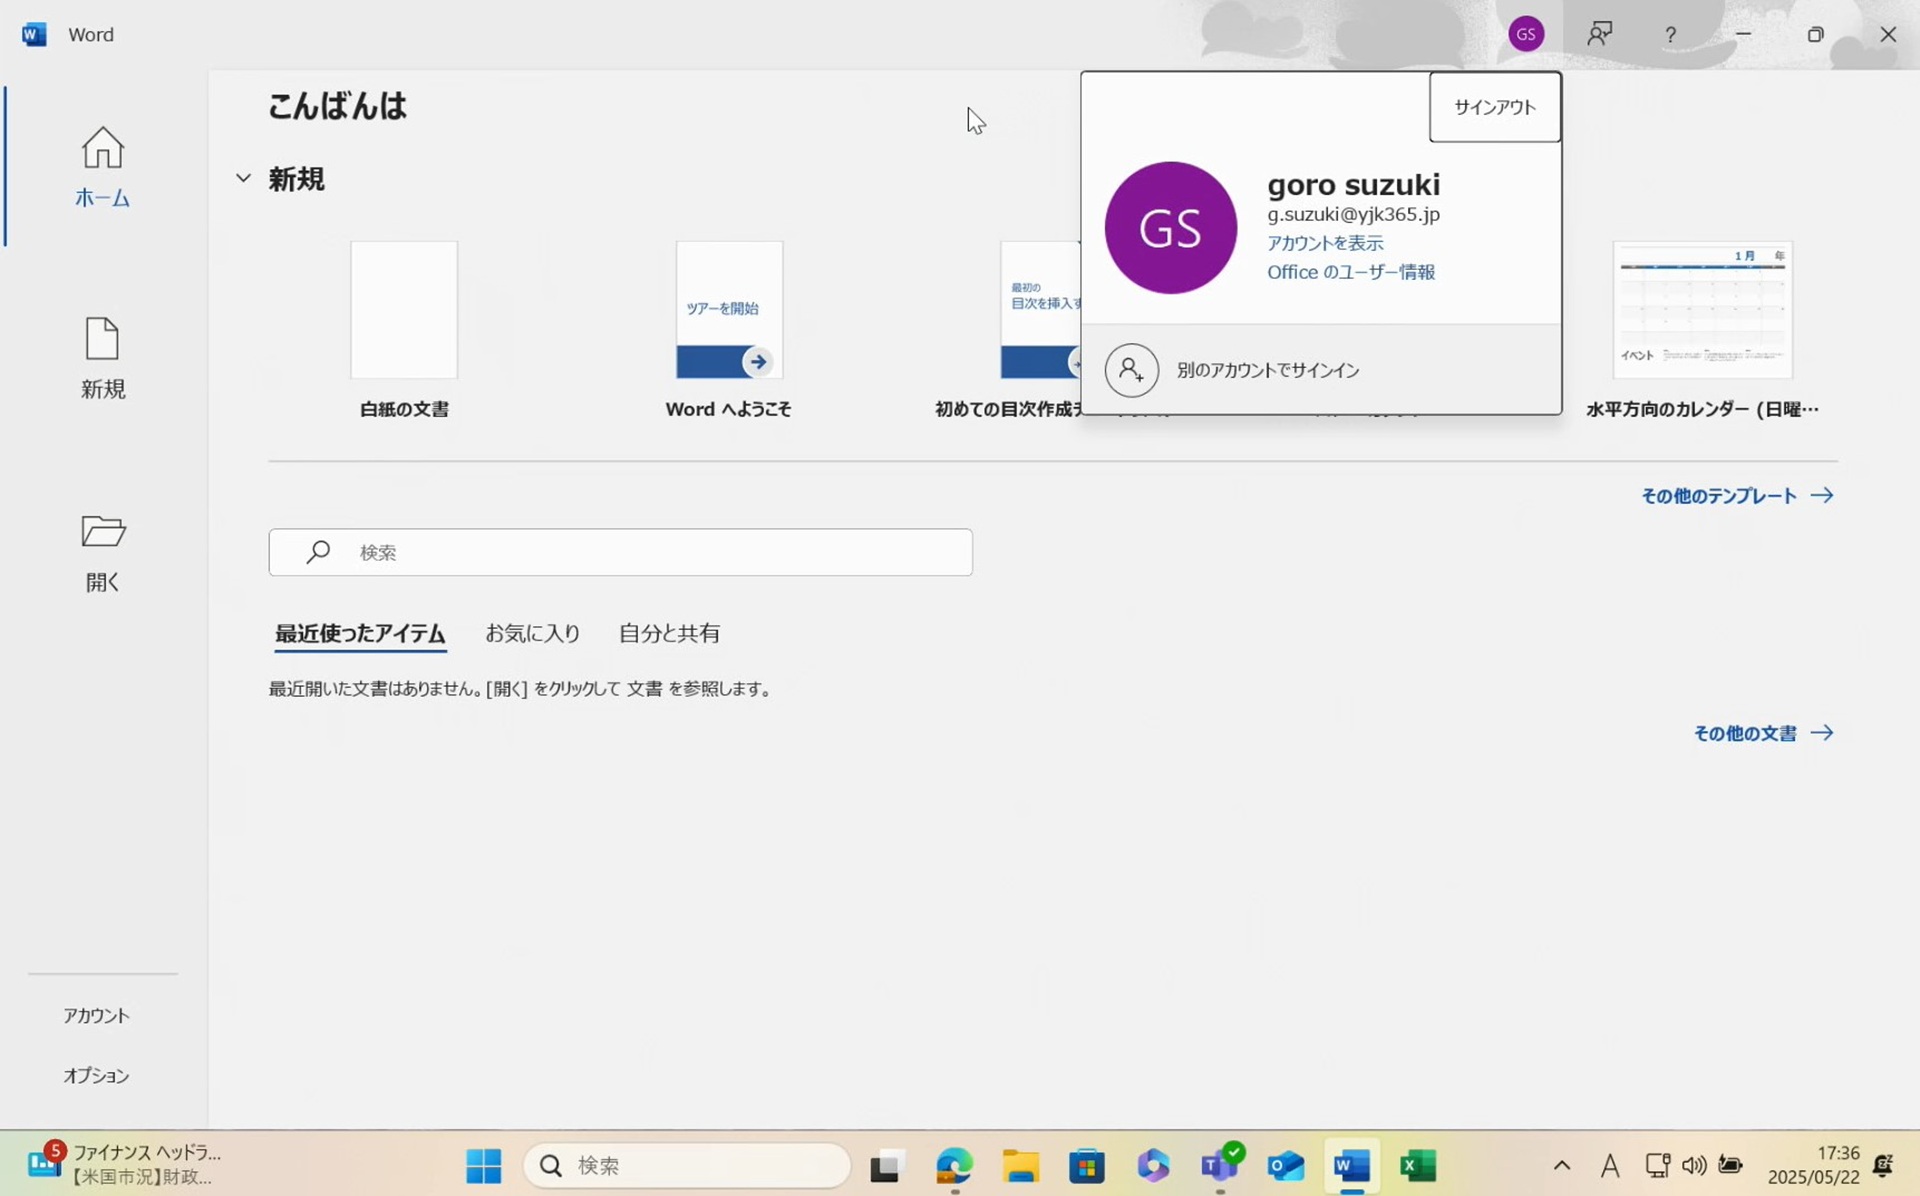
Task: Open Microsoft Teams from taskbar
Action: tap(1220, 1165)
